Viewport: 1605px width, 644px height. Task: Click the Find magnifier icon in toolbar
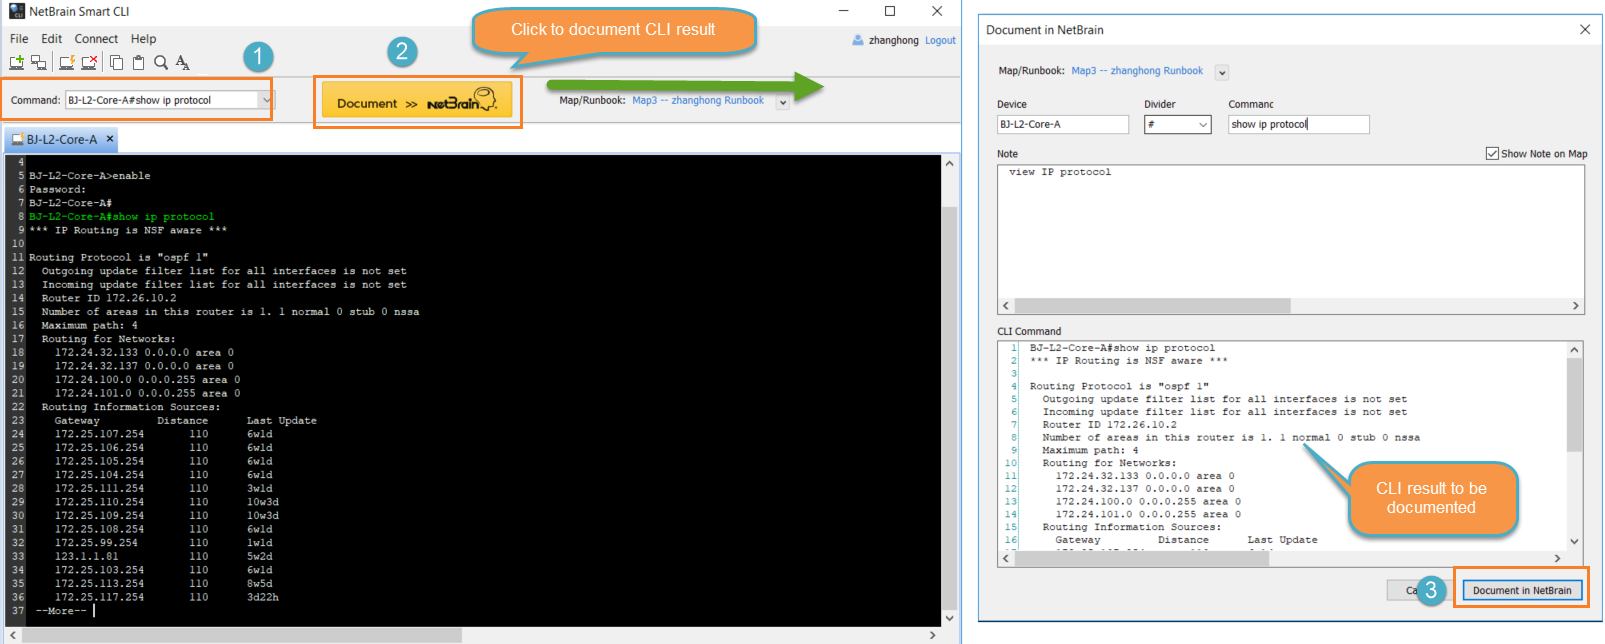coord(160,62)
